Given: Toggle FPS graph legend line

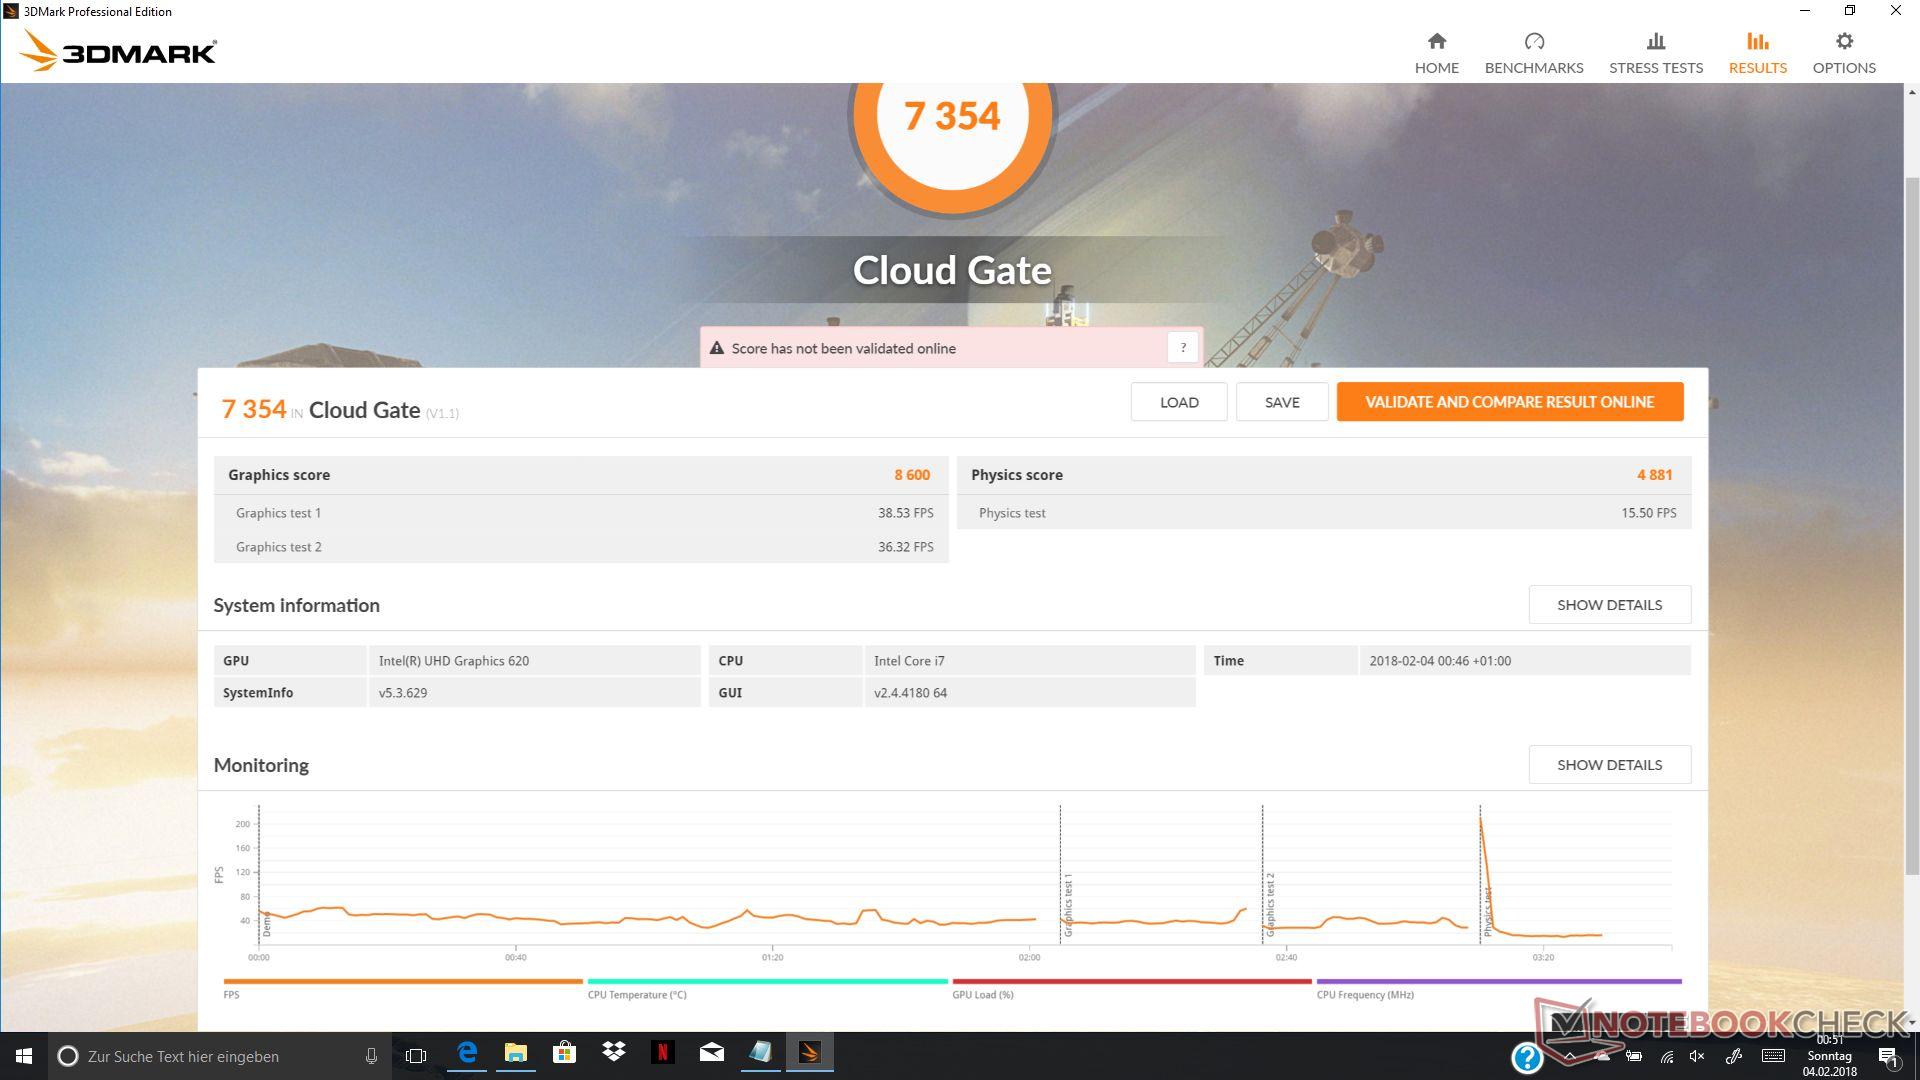Looking at the screenshot, I should (402, 983).
